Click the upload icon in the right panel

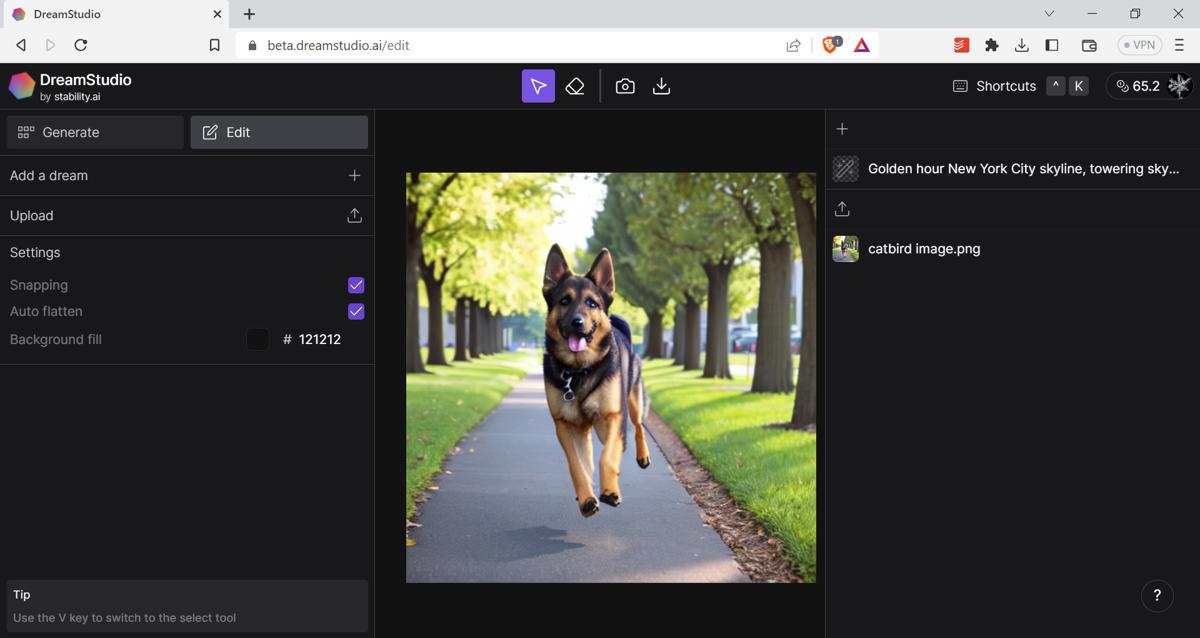click(842, 208)
